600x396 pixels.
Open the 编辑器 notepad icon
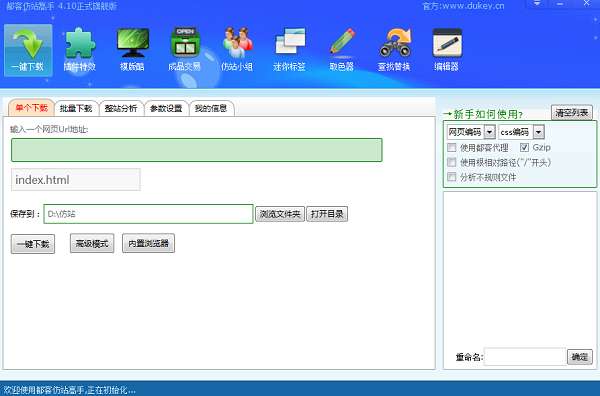447,51
